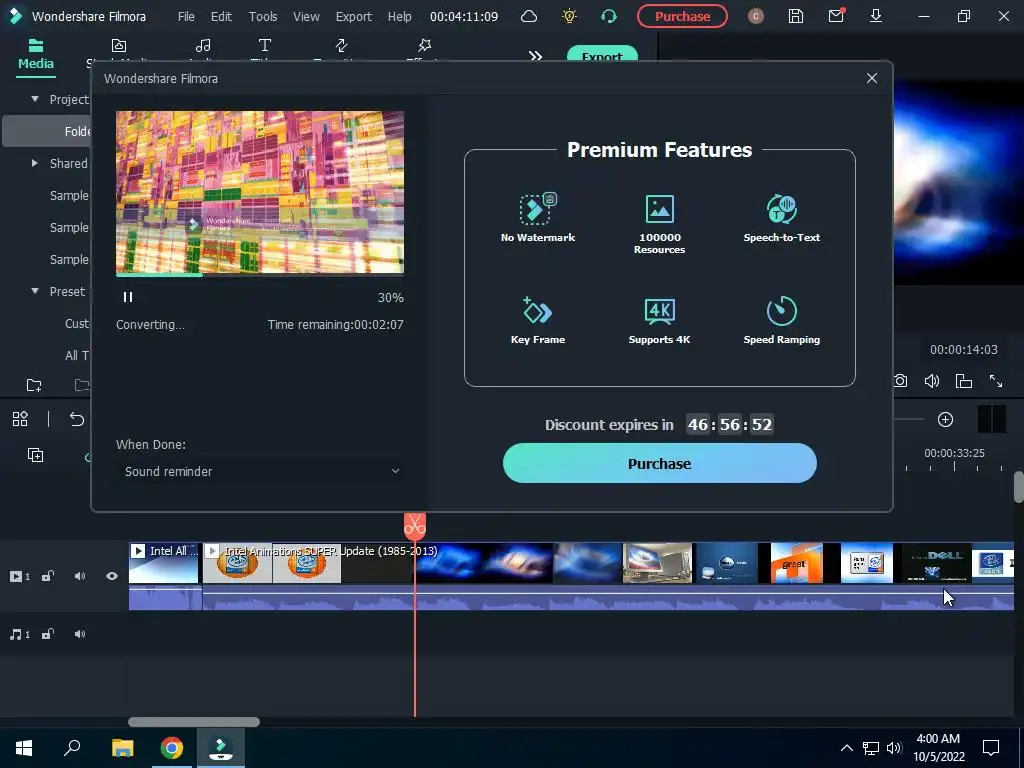Click the timeline vertical scrollbar handle

coord(1019,487)
